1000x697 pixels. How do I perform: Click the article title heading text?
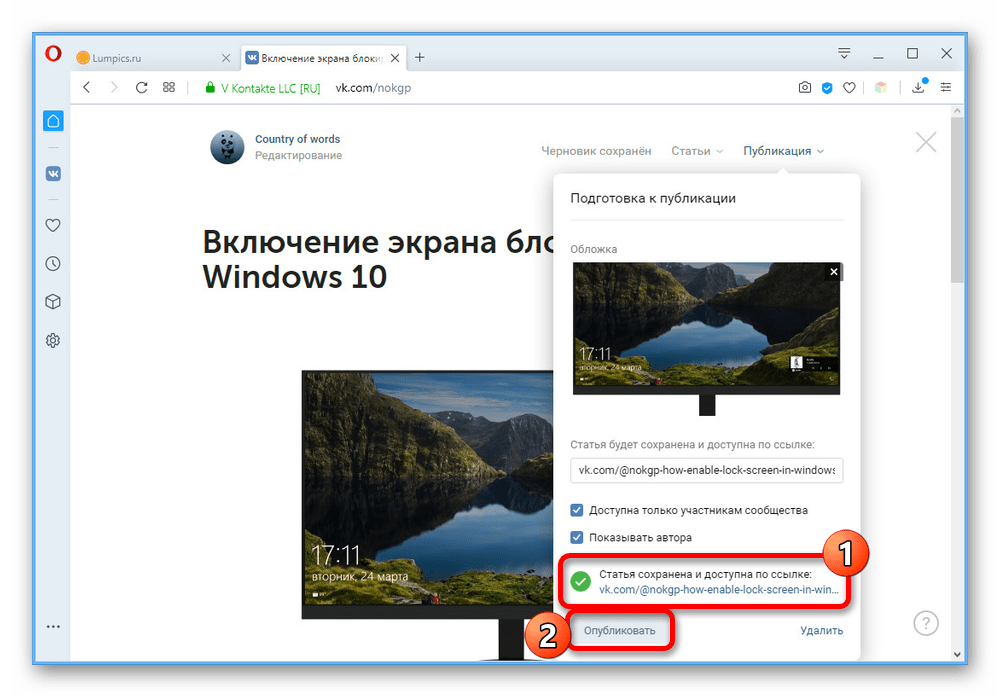(378, 259)
